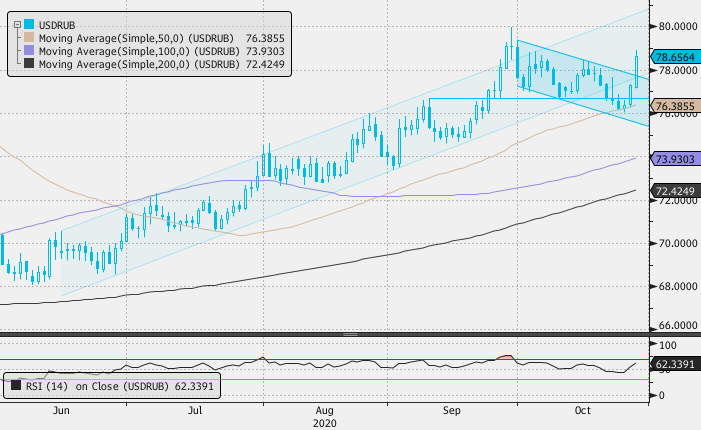Click the 73.9303 moving average price tag
Viewport: 701px width, 430px height.
pos(674,158)
